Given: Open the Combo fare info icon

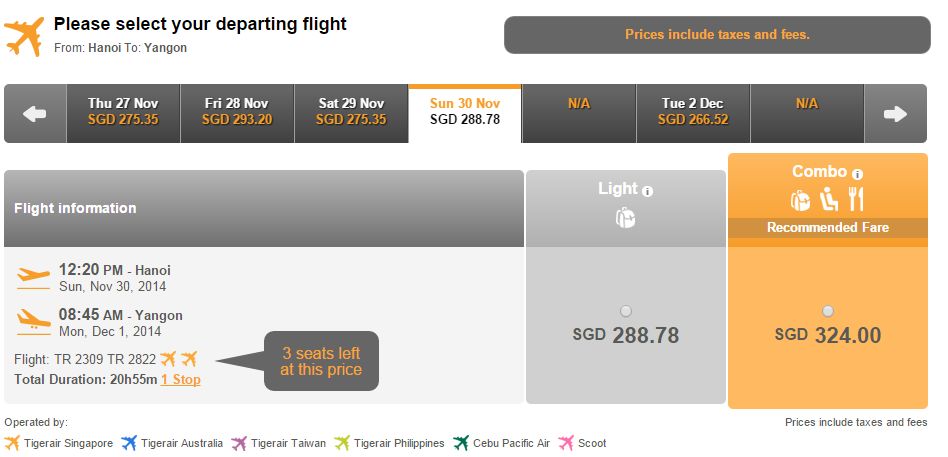Looking at the screenshot, I should point(857,175).
